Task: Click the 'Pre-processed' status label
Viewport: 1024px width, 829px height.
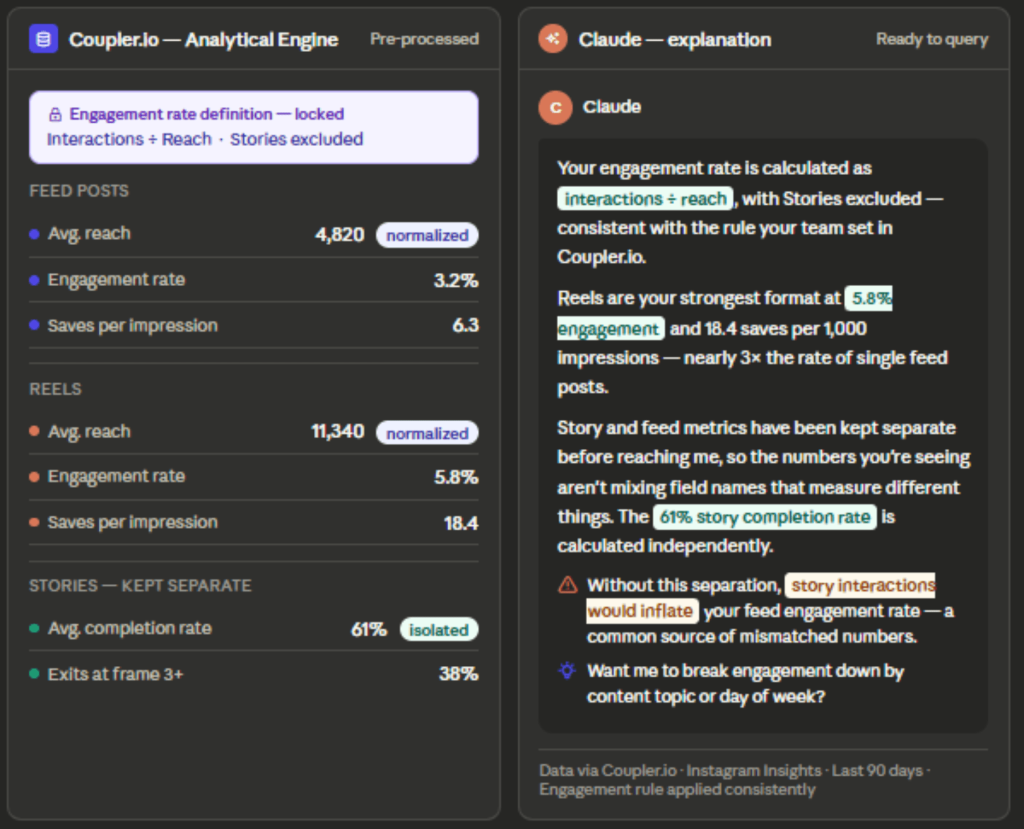Action: click(x=424, y=39)
